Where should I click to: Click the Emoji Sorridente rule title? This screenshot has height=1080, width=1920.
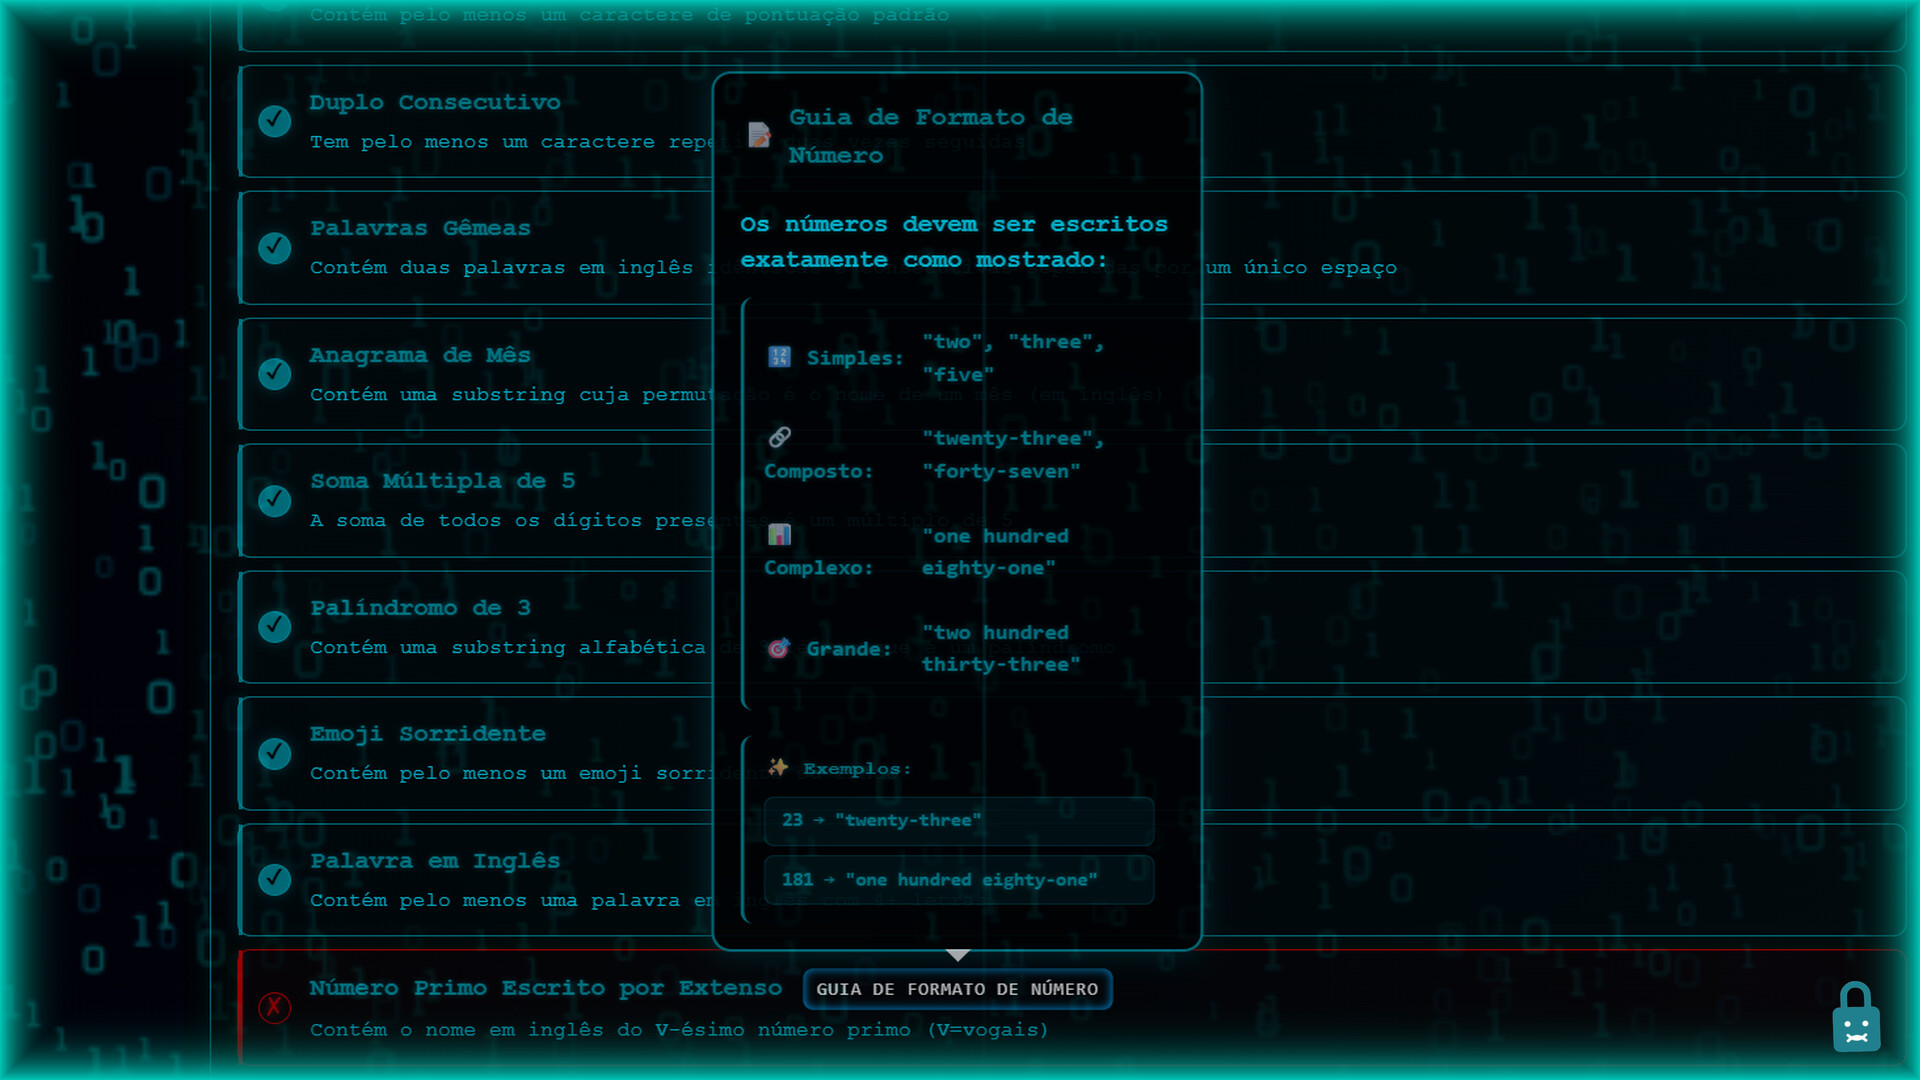(x=427, y=734)
